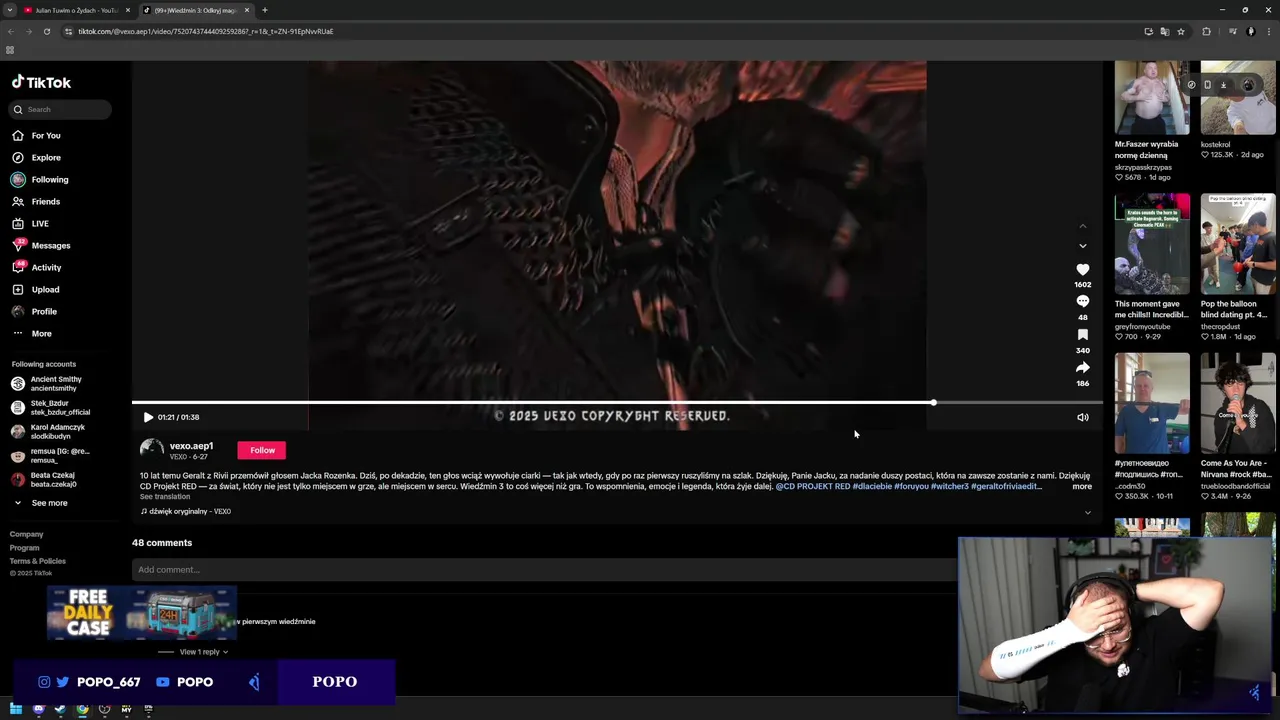Viewport: 1280px width, 720px height.
Task: Open the Program footer link
Action: (25, 547)
